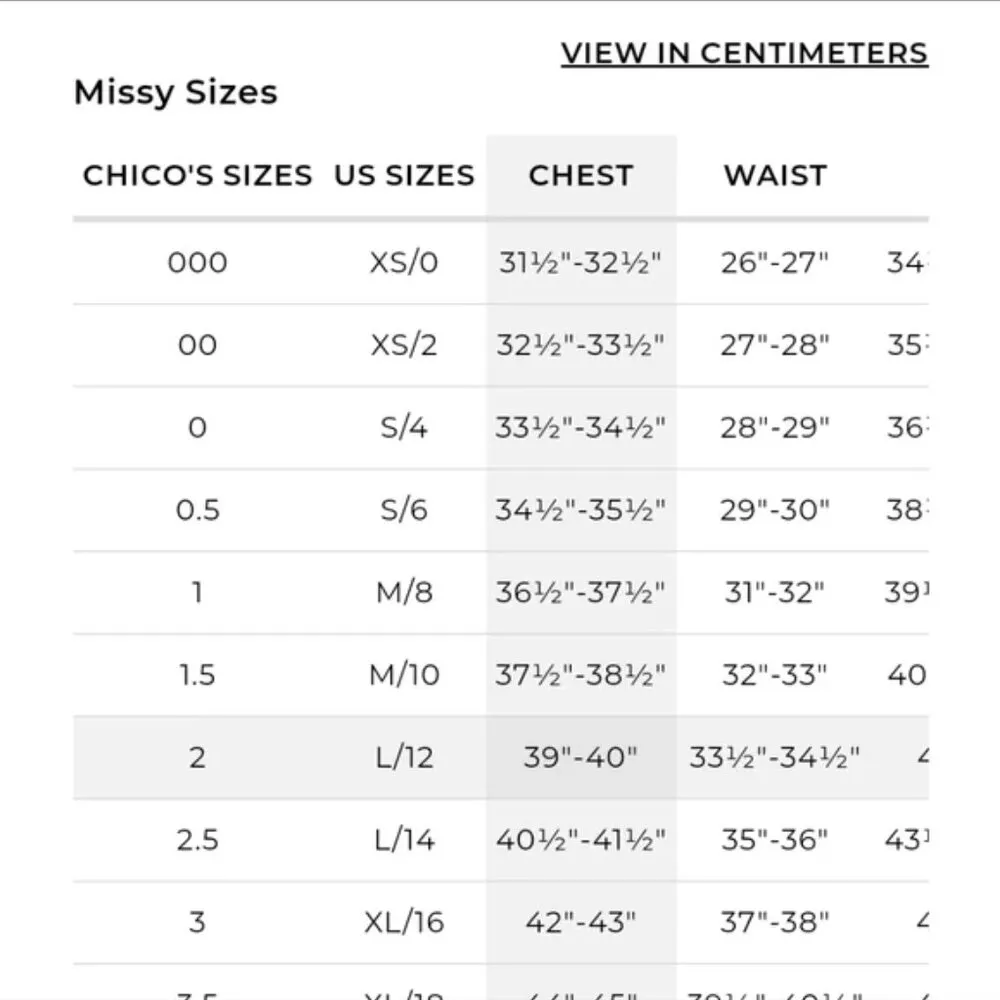1000x1000 pixels.
Task: Click the US Sizes column header
Action: coord(404,176)
